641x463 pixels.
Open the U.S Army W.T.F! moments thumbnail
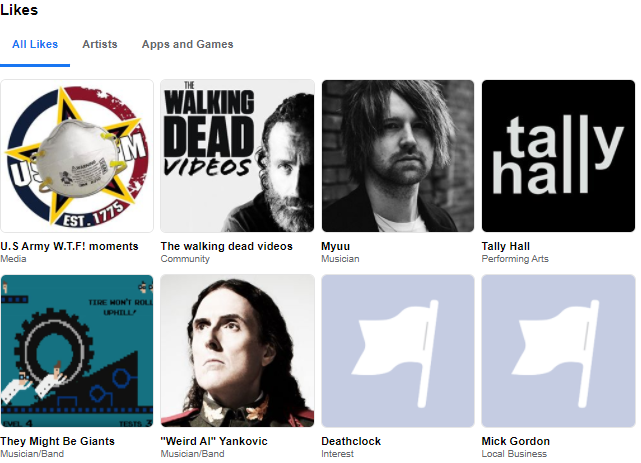(x=77, y=156)
